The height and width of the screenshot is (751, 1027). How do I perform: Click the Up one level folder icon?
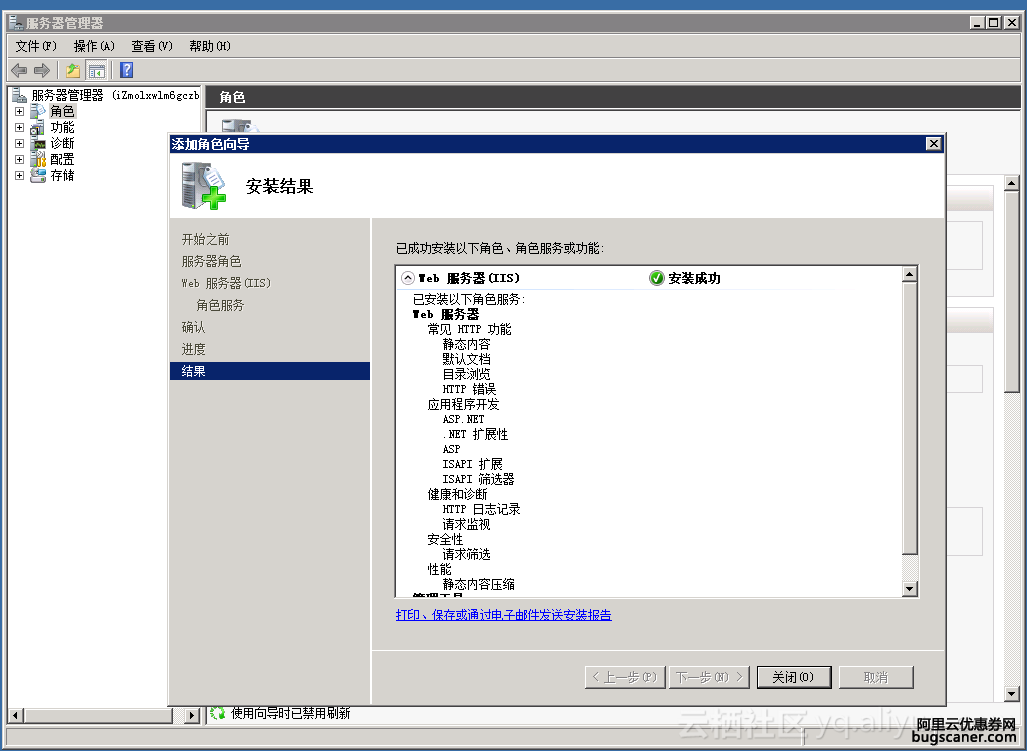pos(73,70)
